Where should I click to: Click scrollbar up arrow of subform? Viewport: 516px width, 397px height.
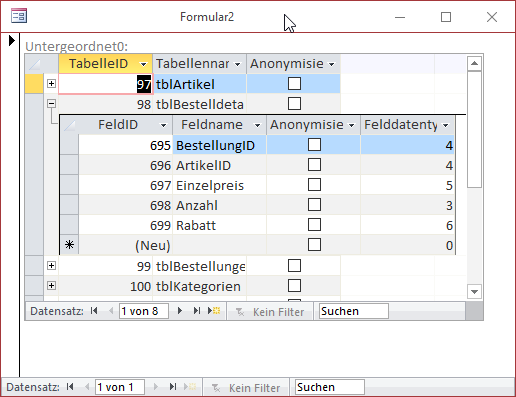point(474,63)
